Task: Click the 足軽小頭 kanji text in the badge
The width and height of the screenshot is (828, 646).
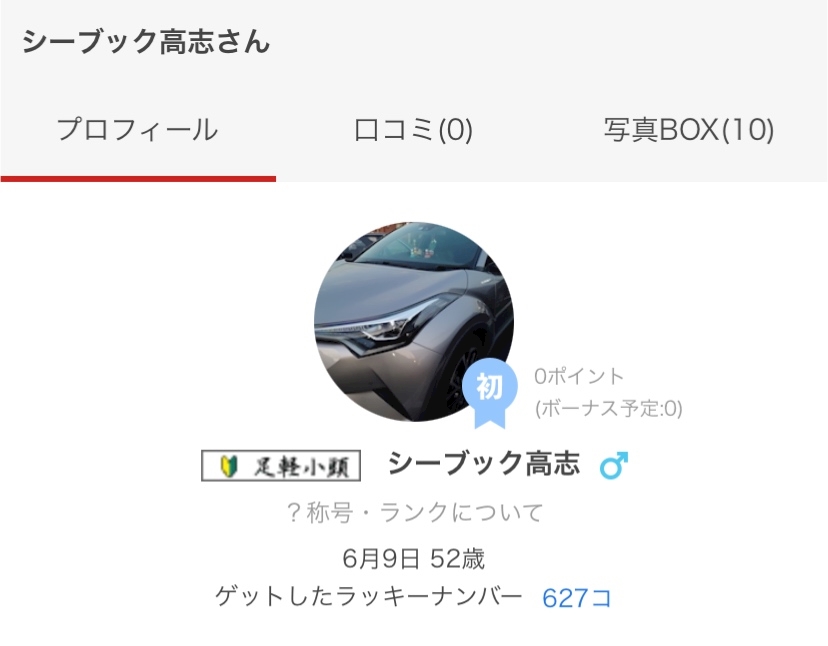Action: pos(302,466)
